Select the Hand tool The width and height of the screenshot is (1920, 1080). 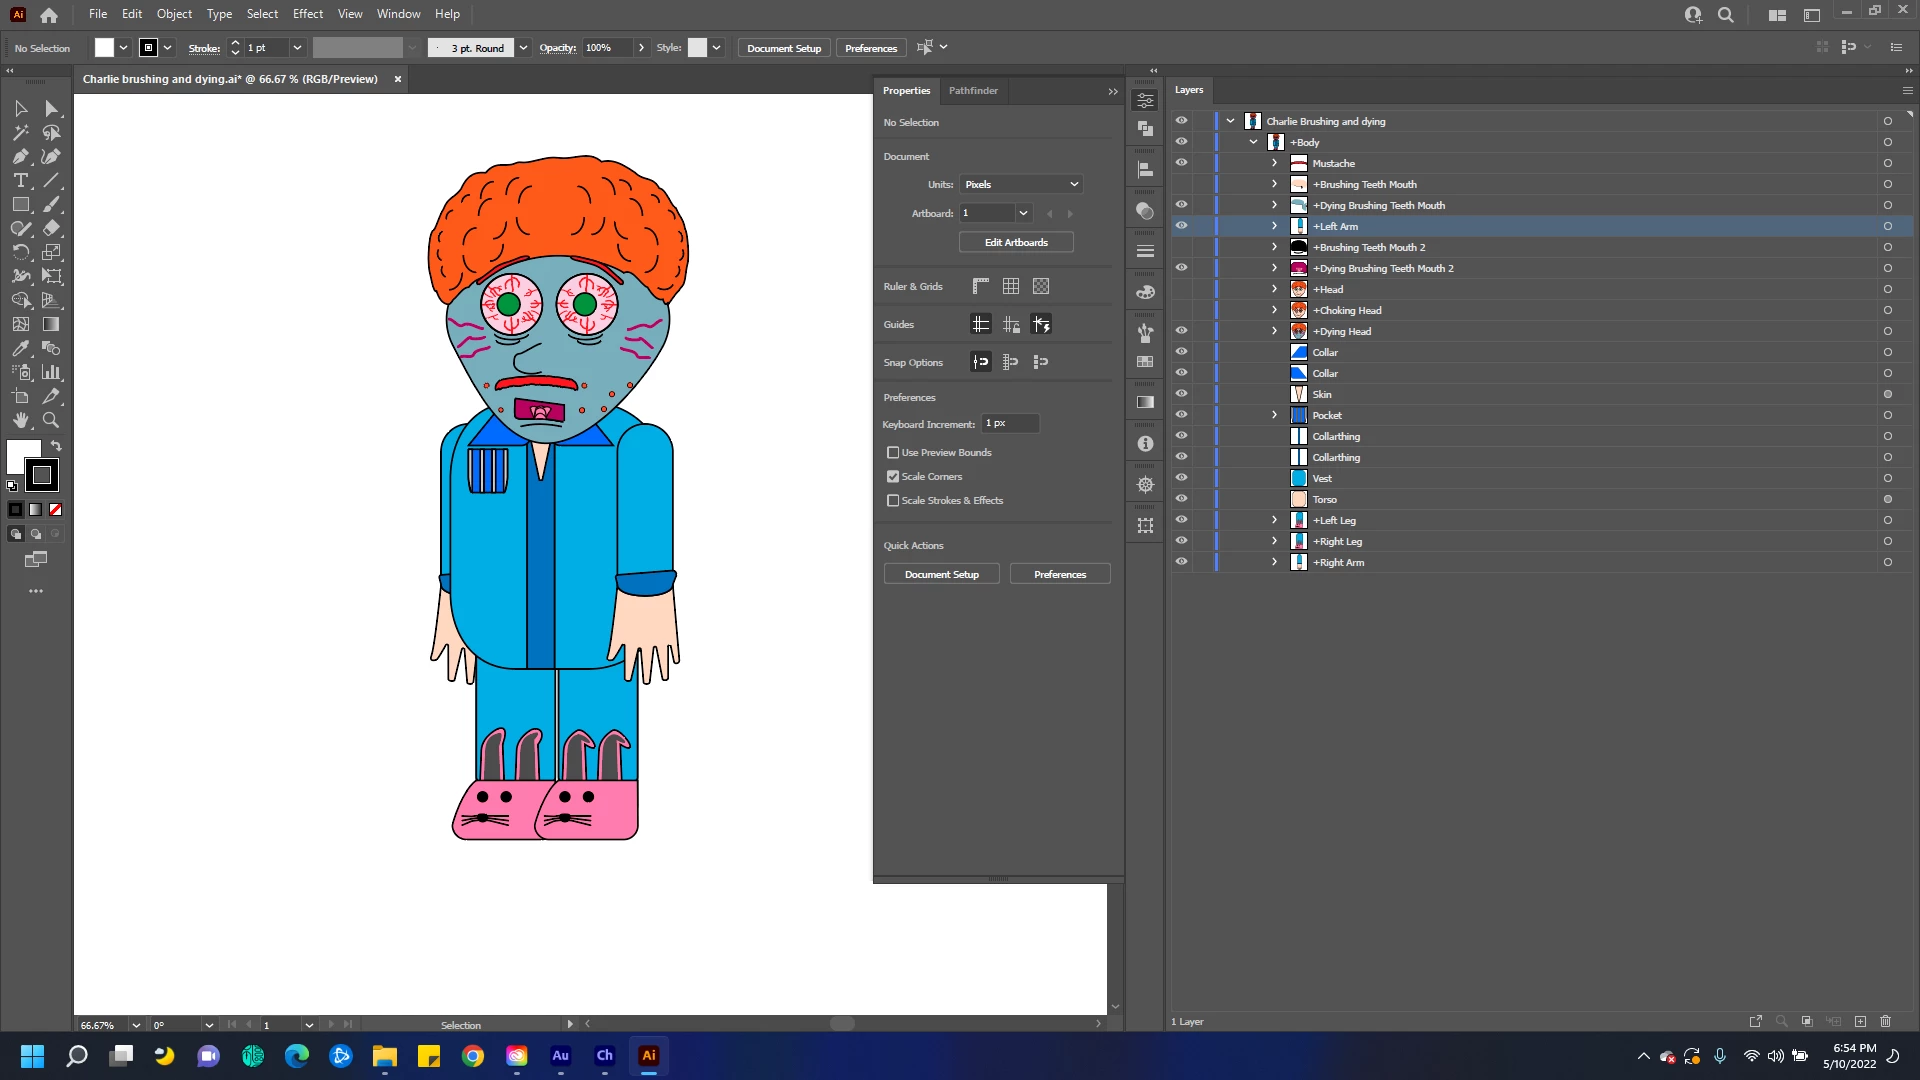[20, 420]
